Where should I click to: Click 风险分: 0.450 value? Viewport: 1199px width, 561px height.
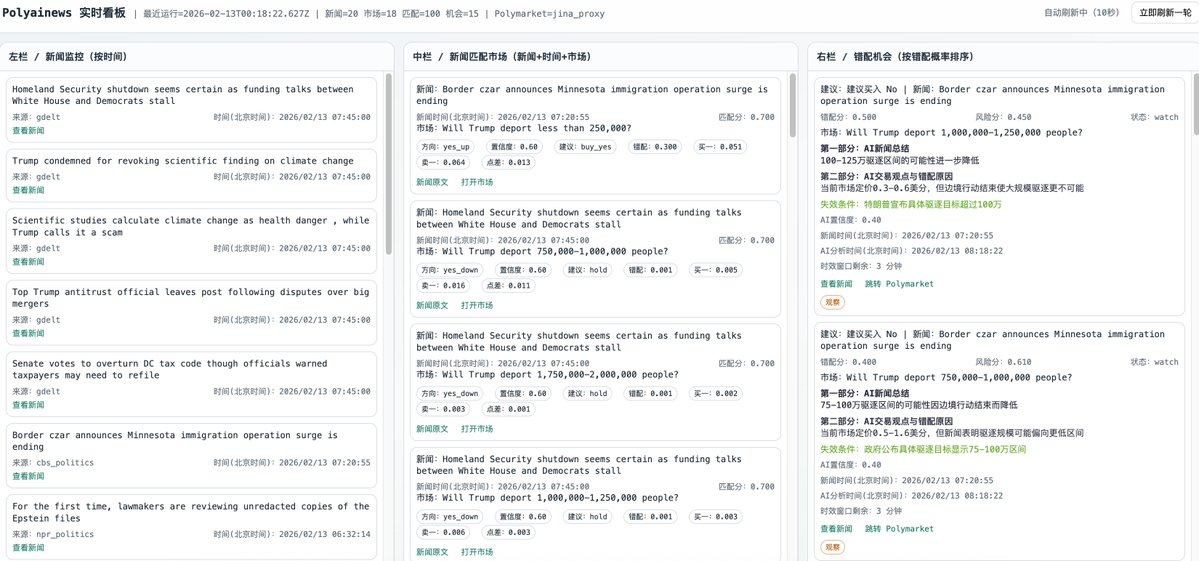tap(1003, 117)
